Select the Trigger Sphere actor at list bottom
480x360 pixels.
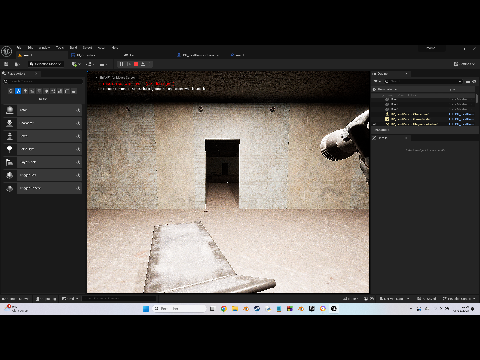point(43,188)
